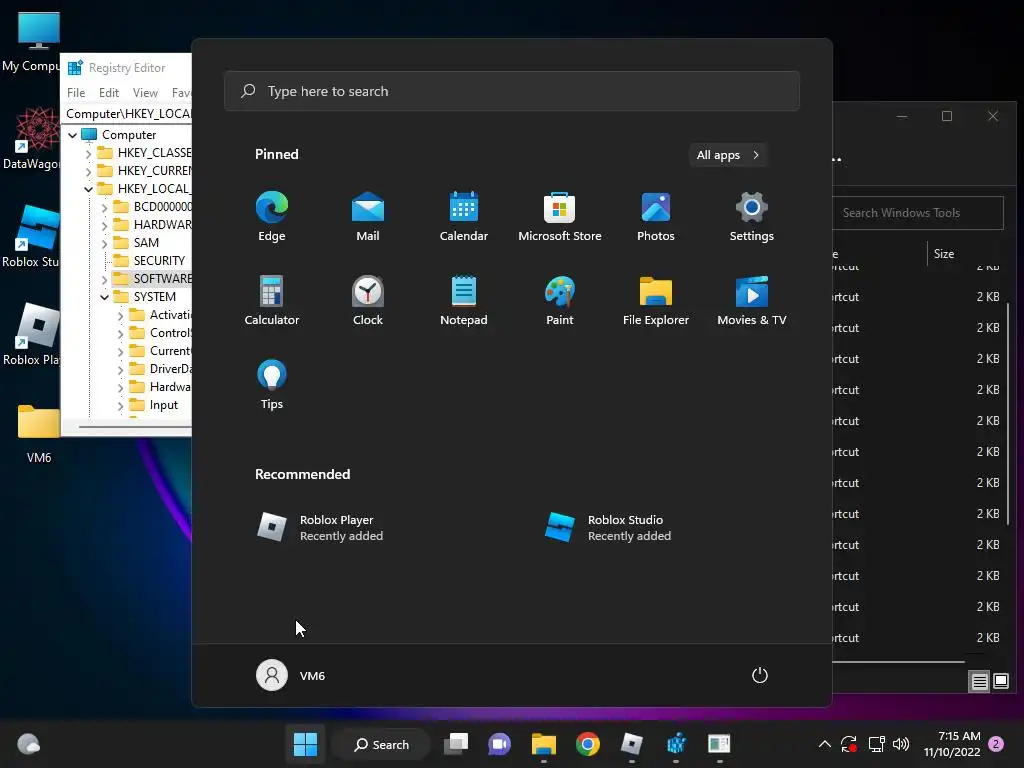The image size is (1024, 768).
Task: Launch the Photos app
Action: coord(656,217)
